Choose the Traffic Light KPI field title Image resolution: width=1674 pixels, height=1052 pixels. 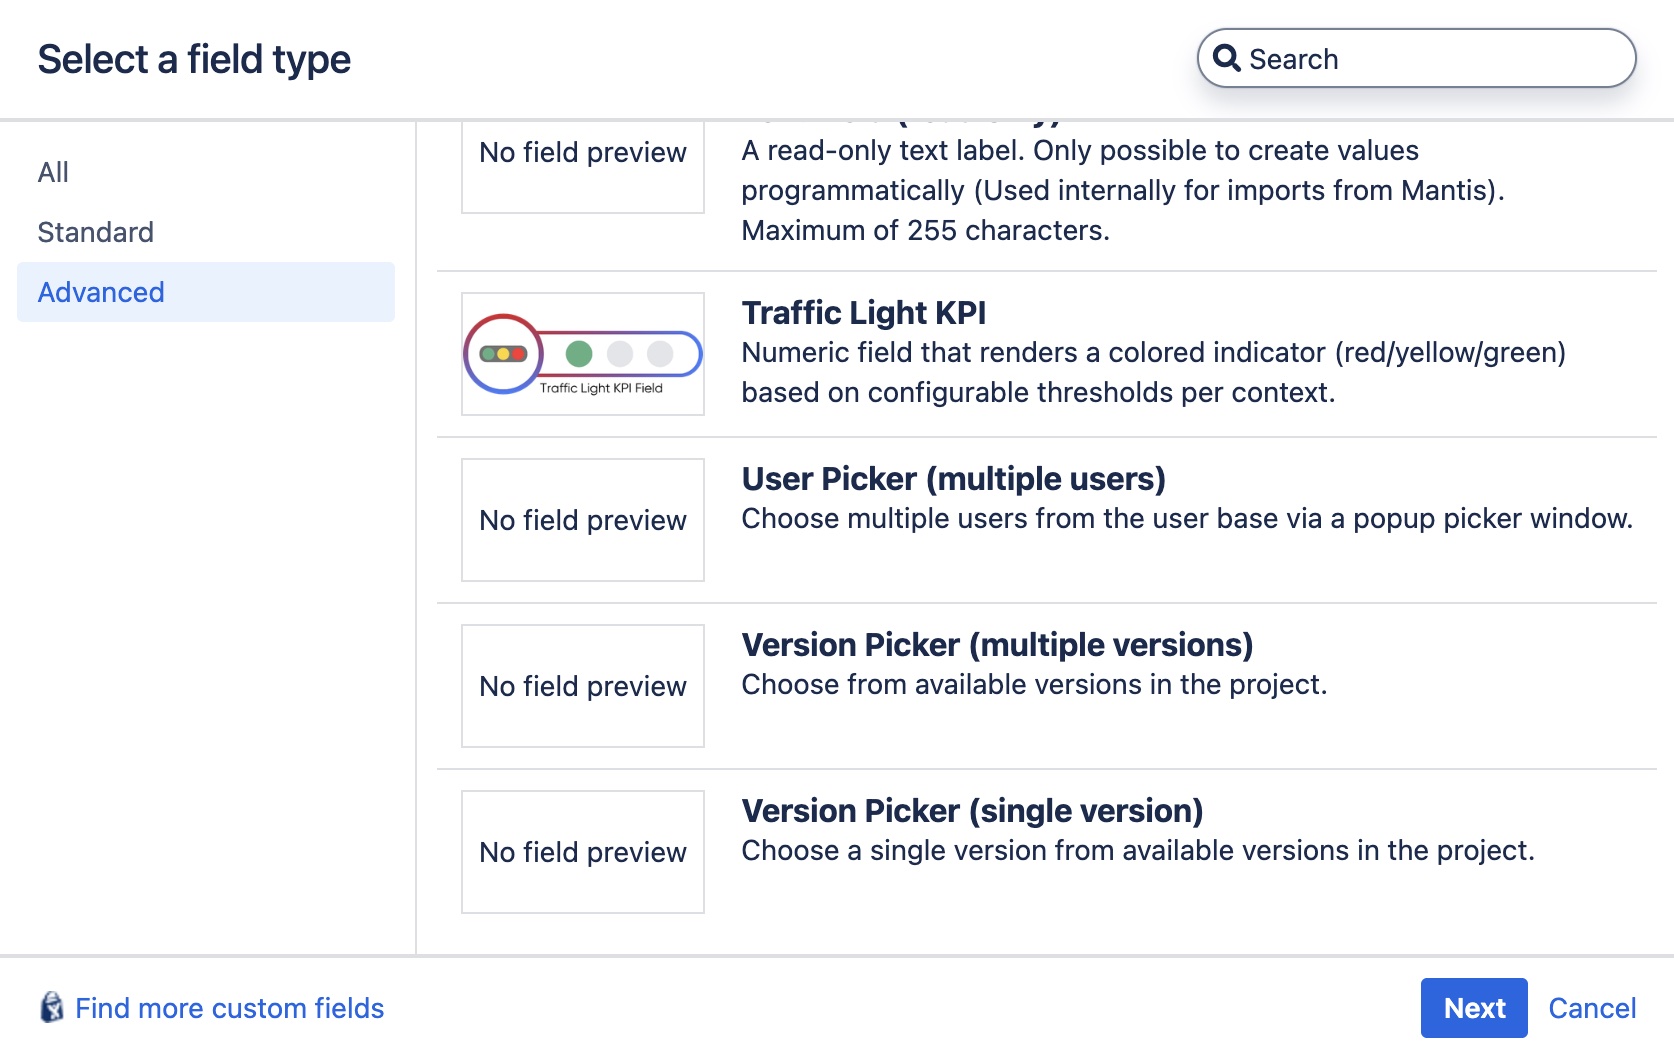(864, 313)
